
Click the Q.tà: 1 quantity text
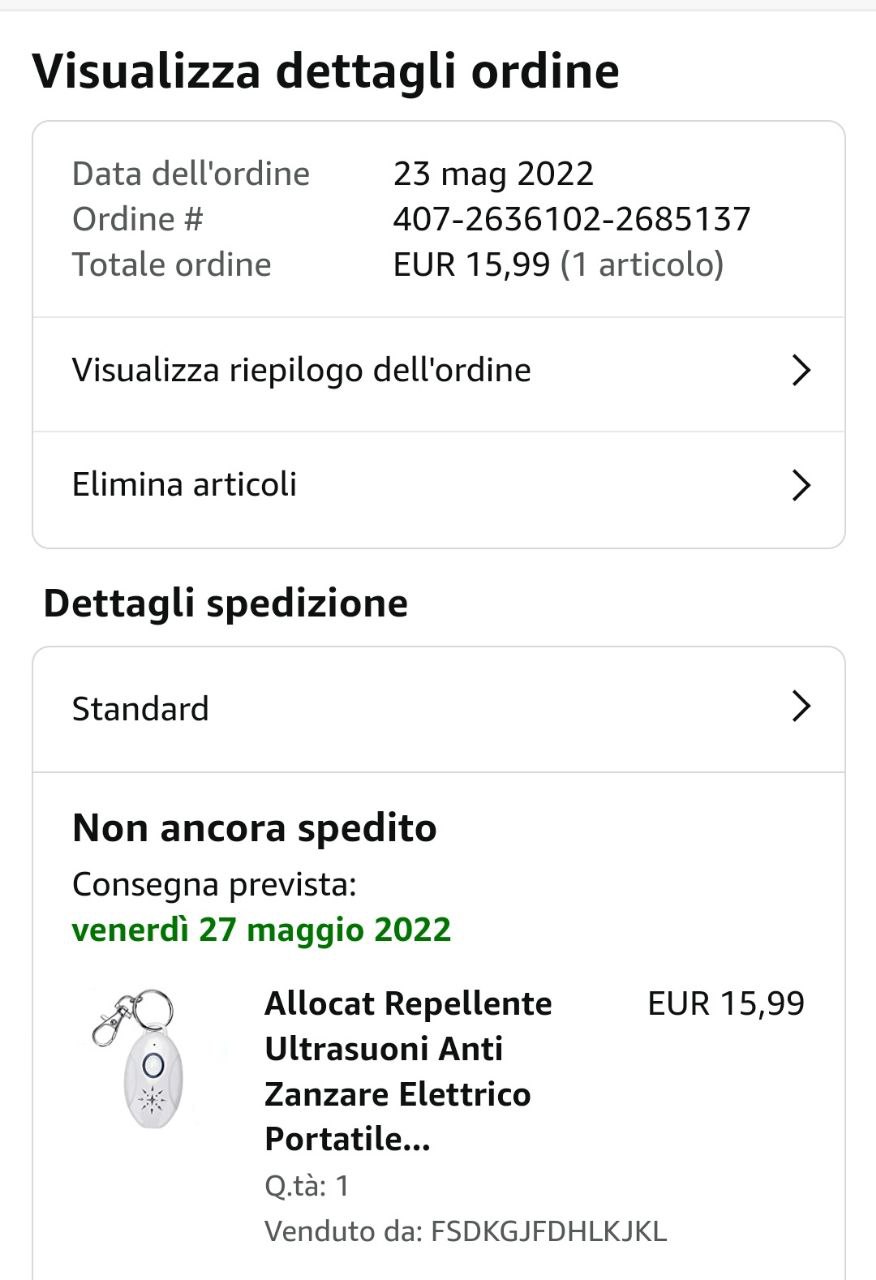click(307, 1186)
